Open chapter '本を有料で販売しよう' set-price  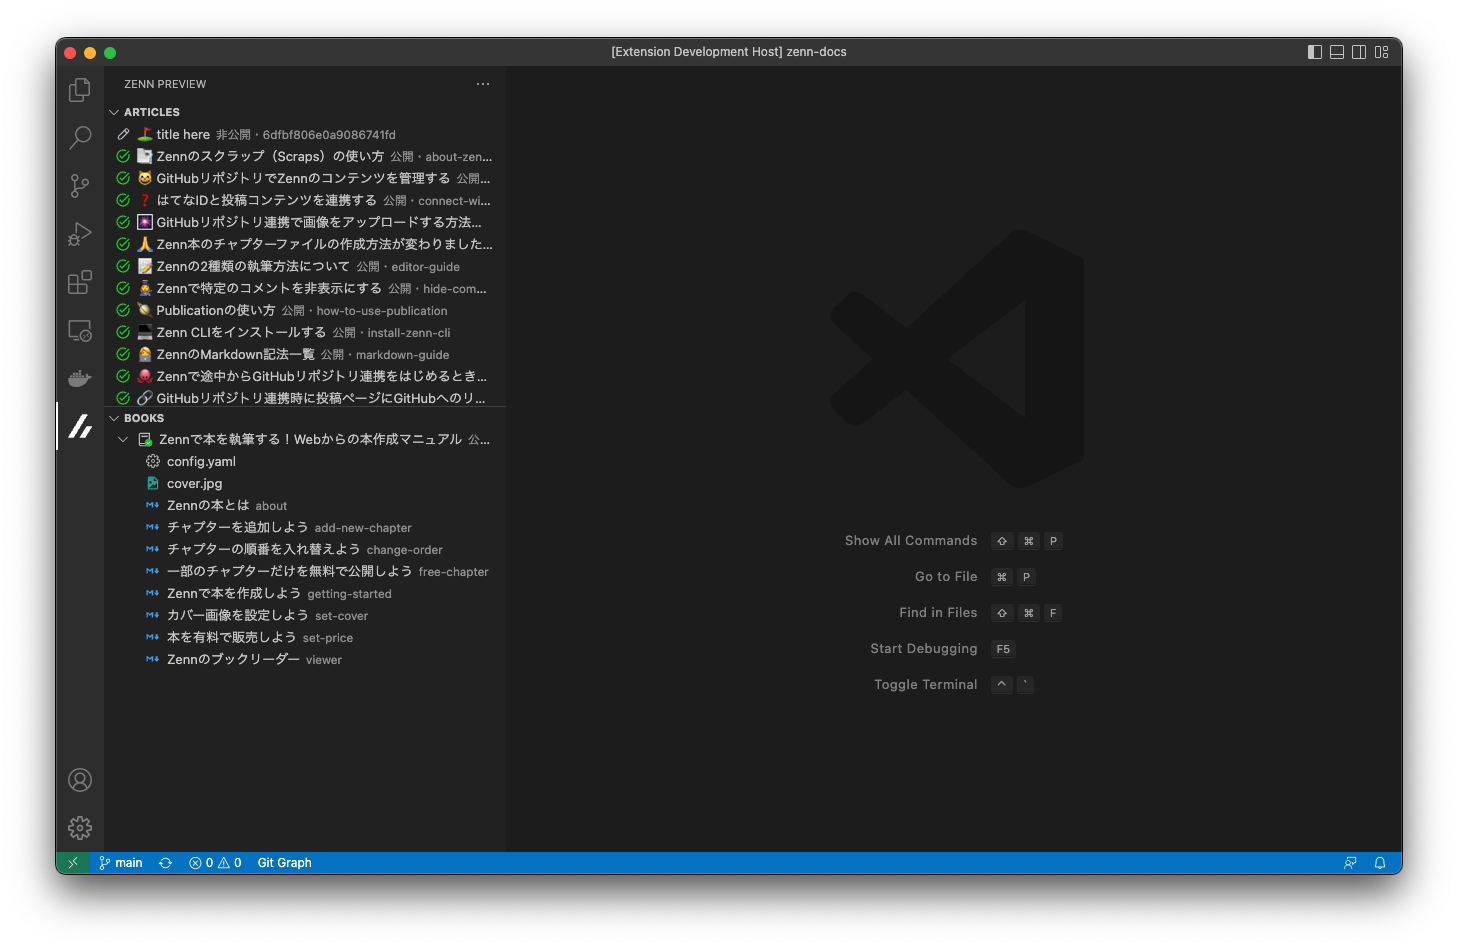point(305,637)
